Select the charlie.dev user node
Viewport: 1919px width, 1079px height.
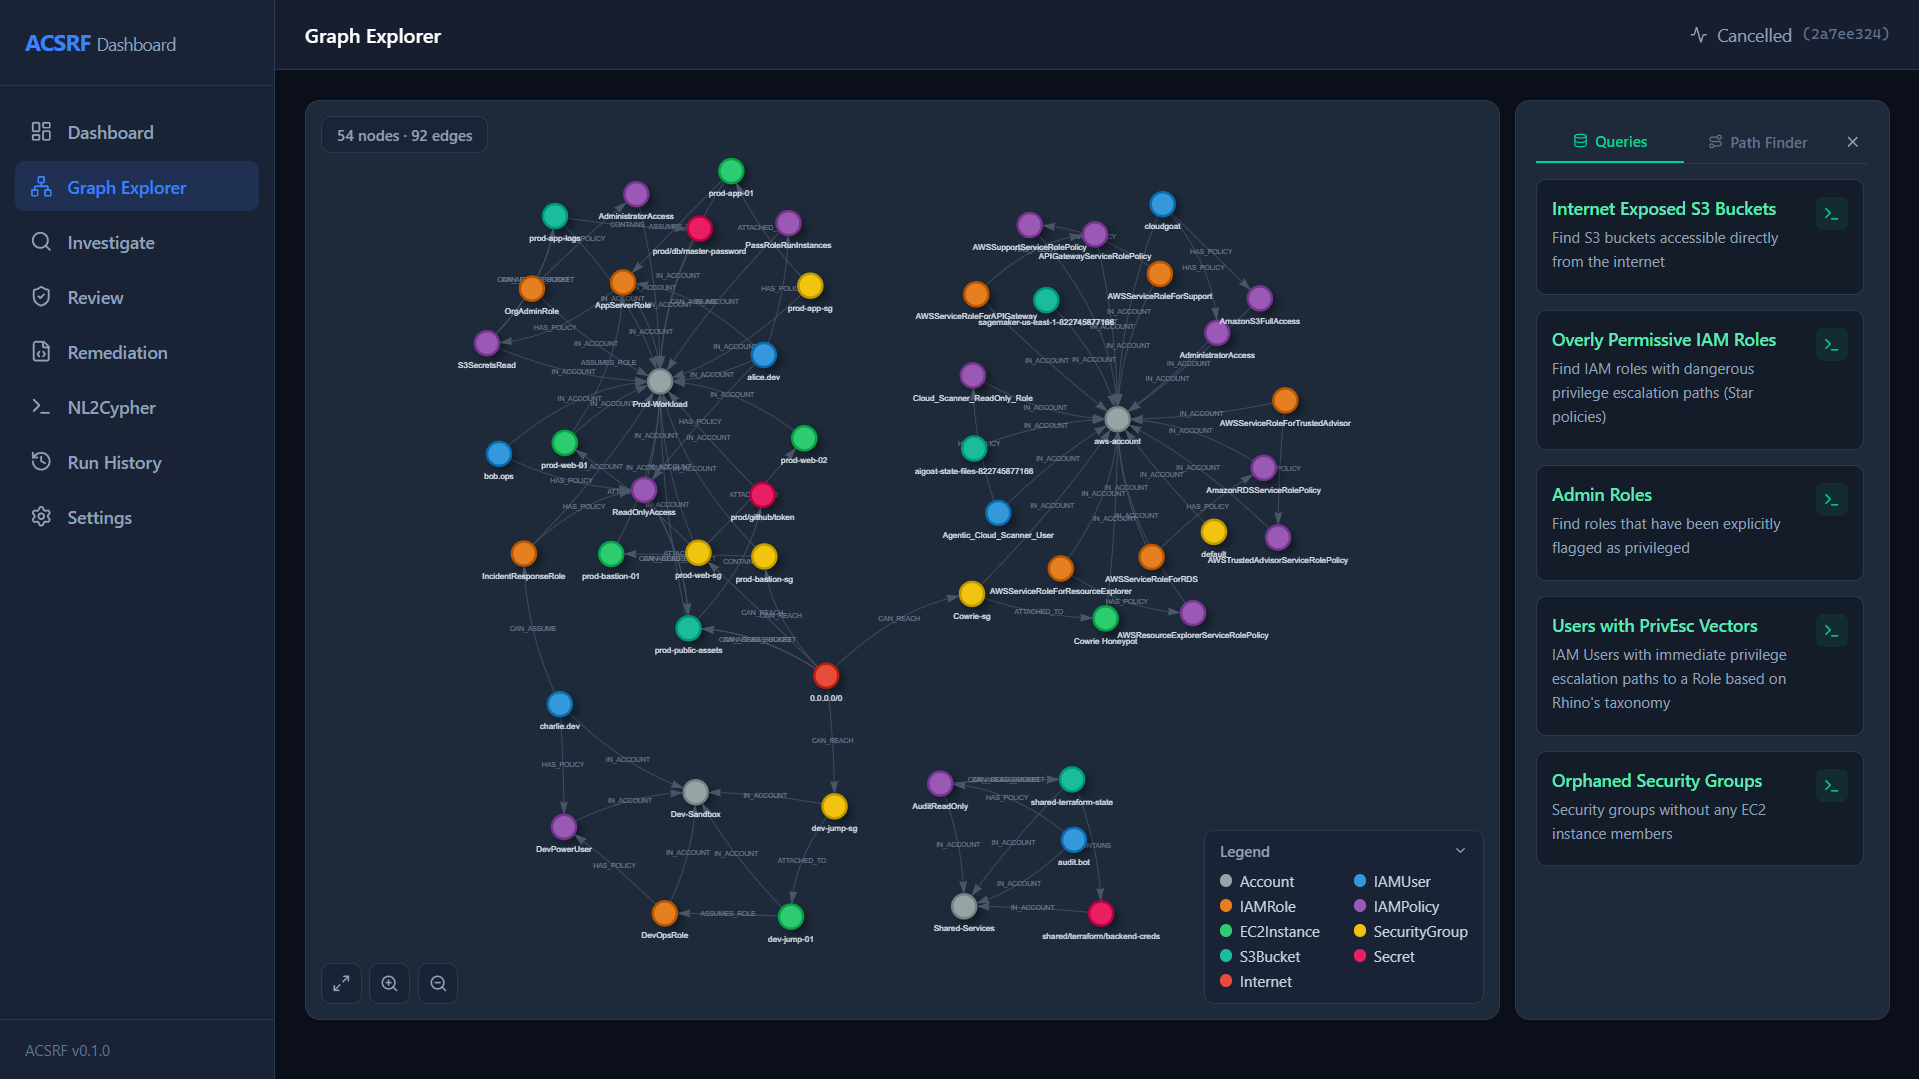tap(560, 704)
